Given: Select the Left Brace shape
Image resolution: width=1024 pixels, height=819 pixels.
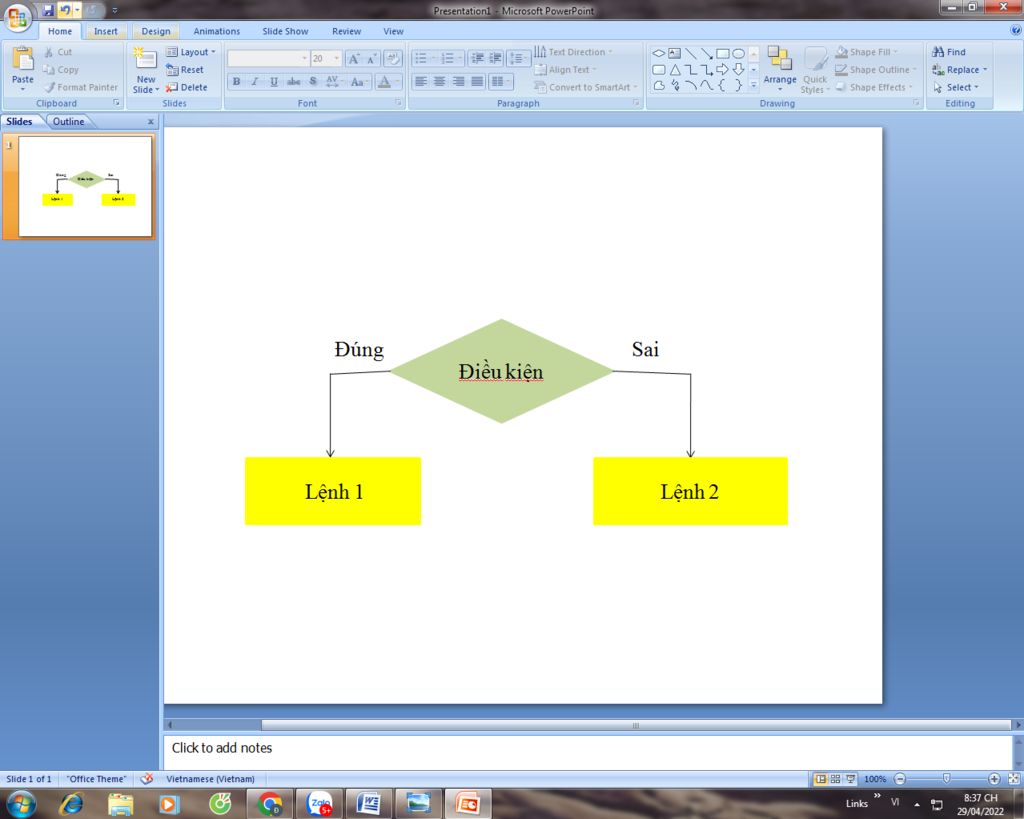Looking at the screenshot, I should pyautogui.click(x=722, y=85).
